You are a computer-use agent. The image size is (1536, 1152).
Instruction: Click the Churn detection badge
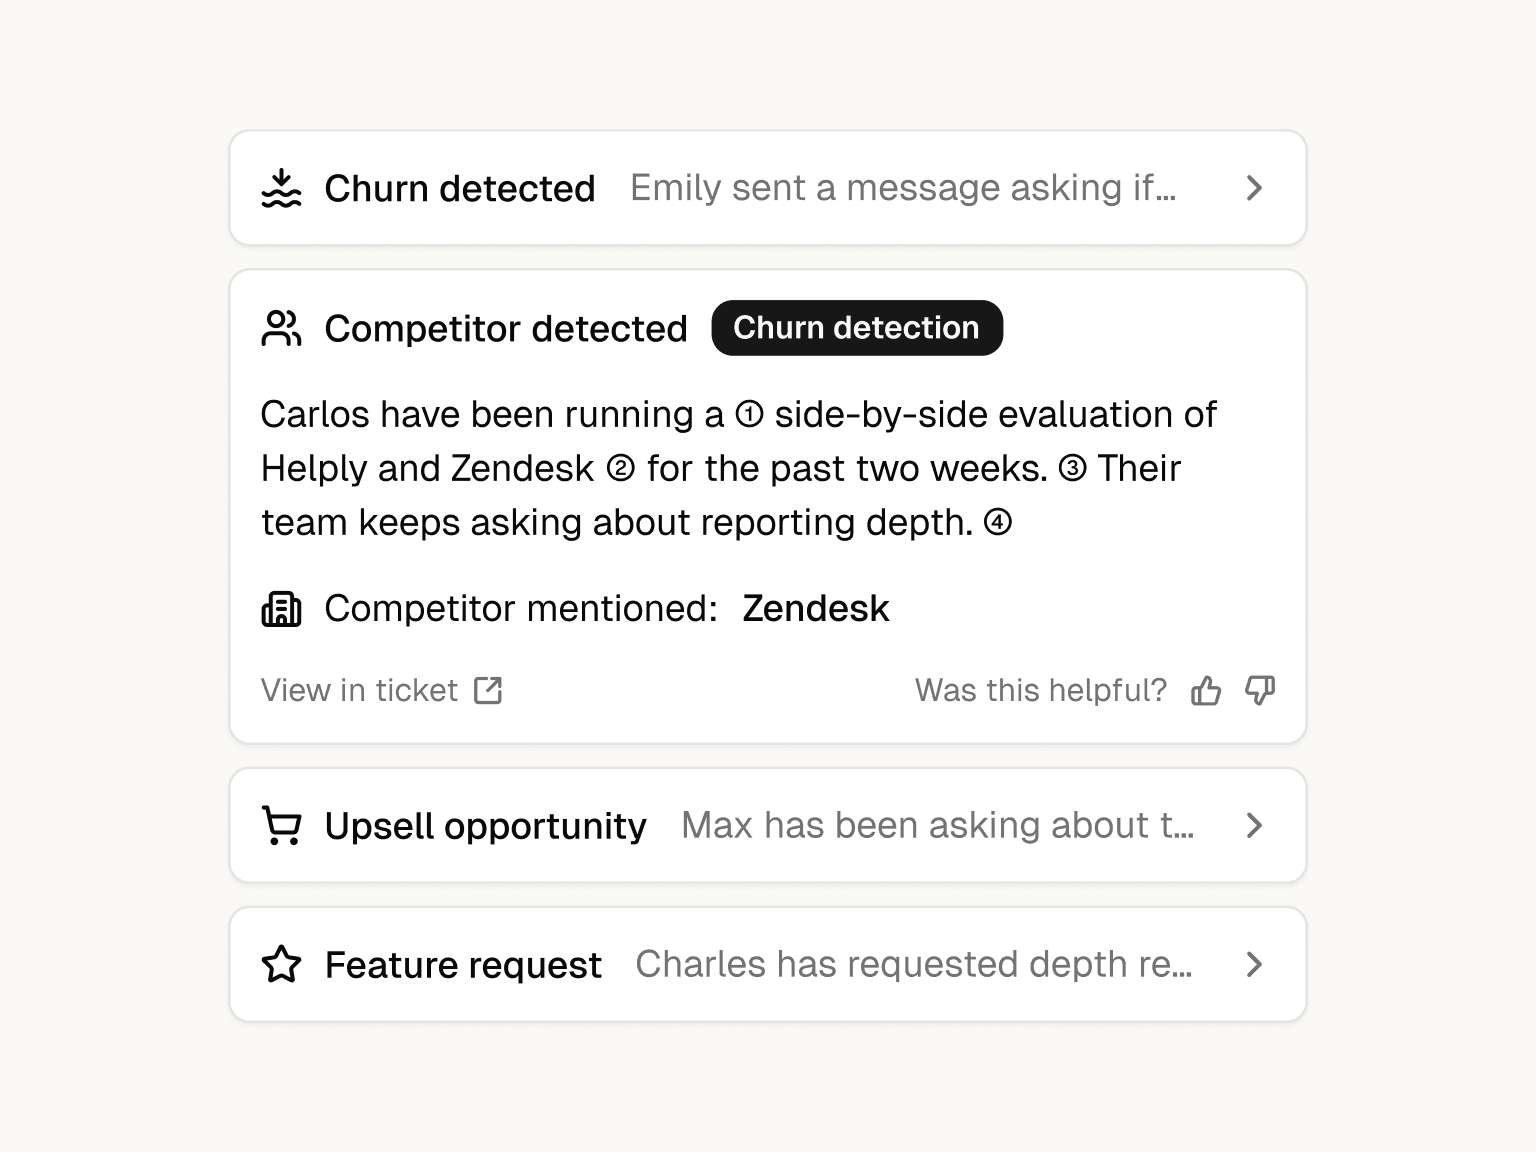click(x=857, y=328)
